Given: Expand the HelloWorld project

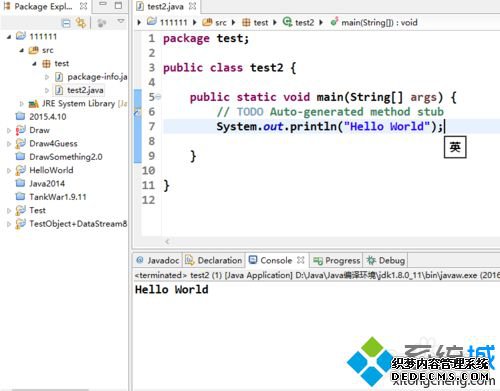Looking at the screenshot, I should (9, 171).
